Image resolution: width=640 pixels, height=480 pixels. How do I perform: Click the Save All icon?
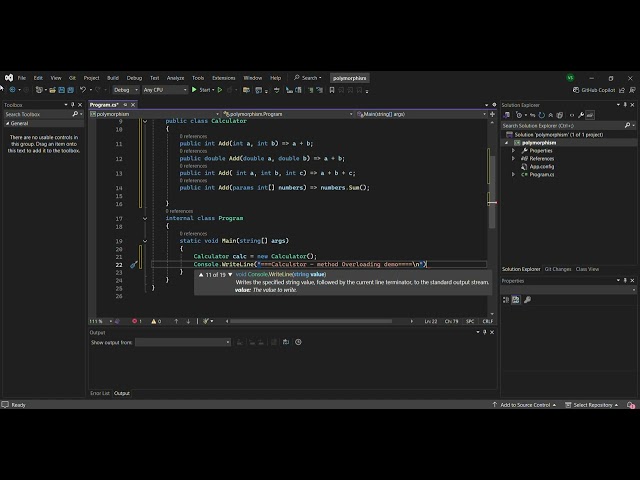pyautogui.click(x=71, y=90)
